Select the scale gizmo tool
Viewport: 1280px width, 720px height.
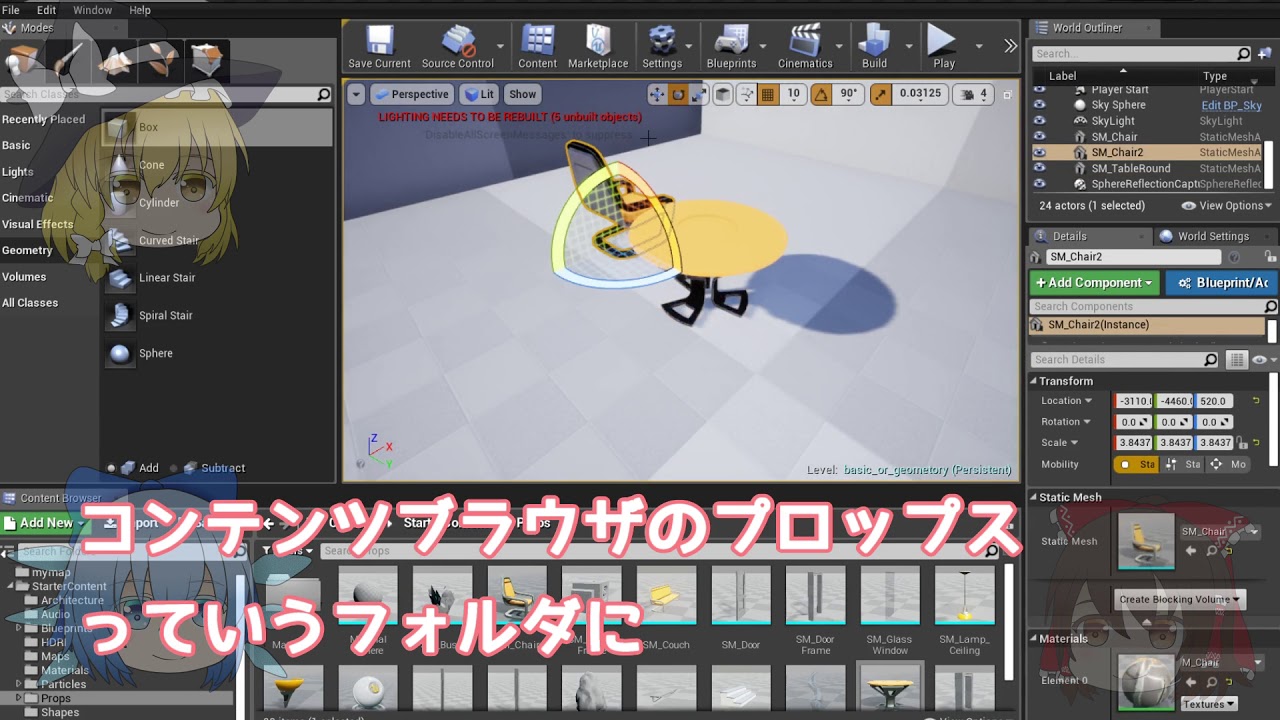click(x=699, y=94)
